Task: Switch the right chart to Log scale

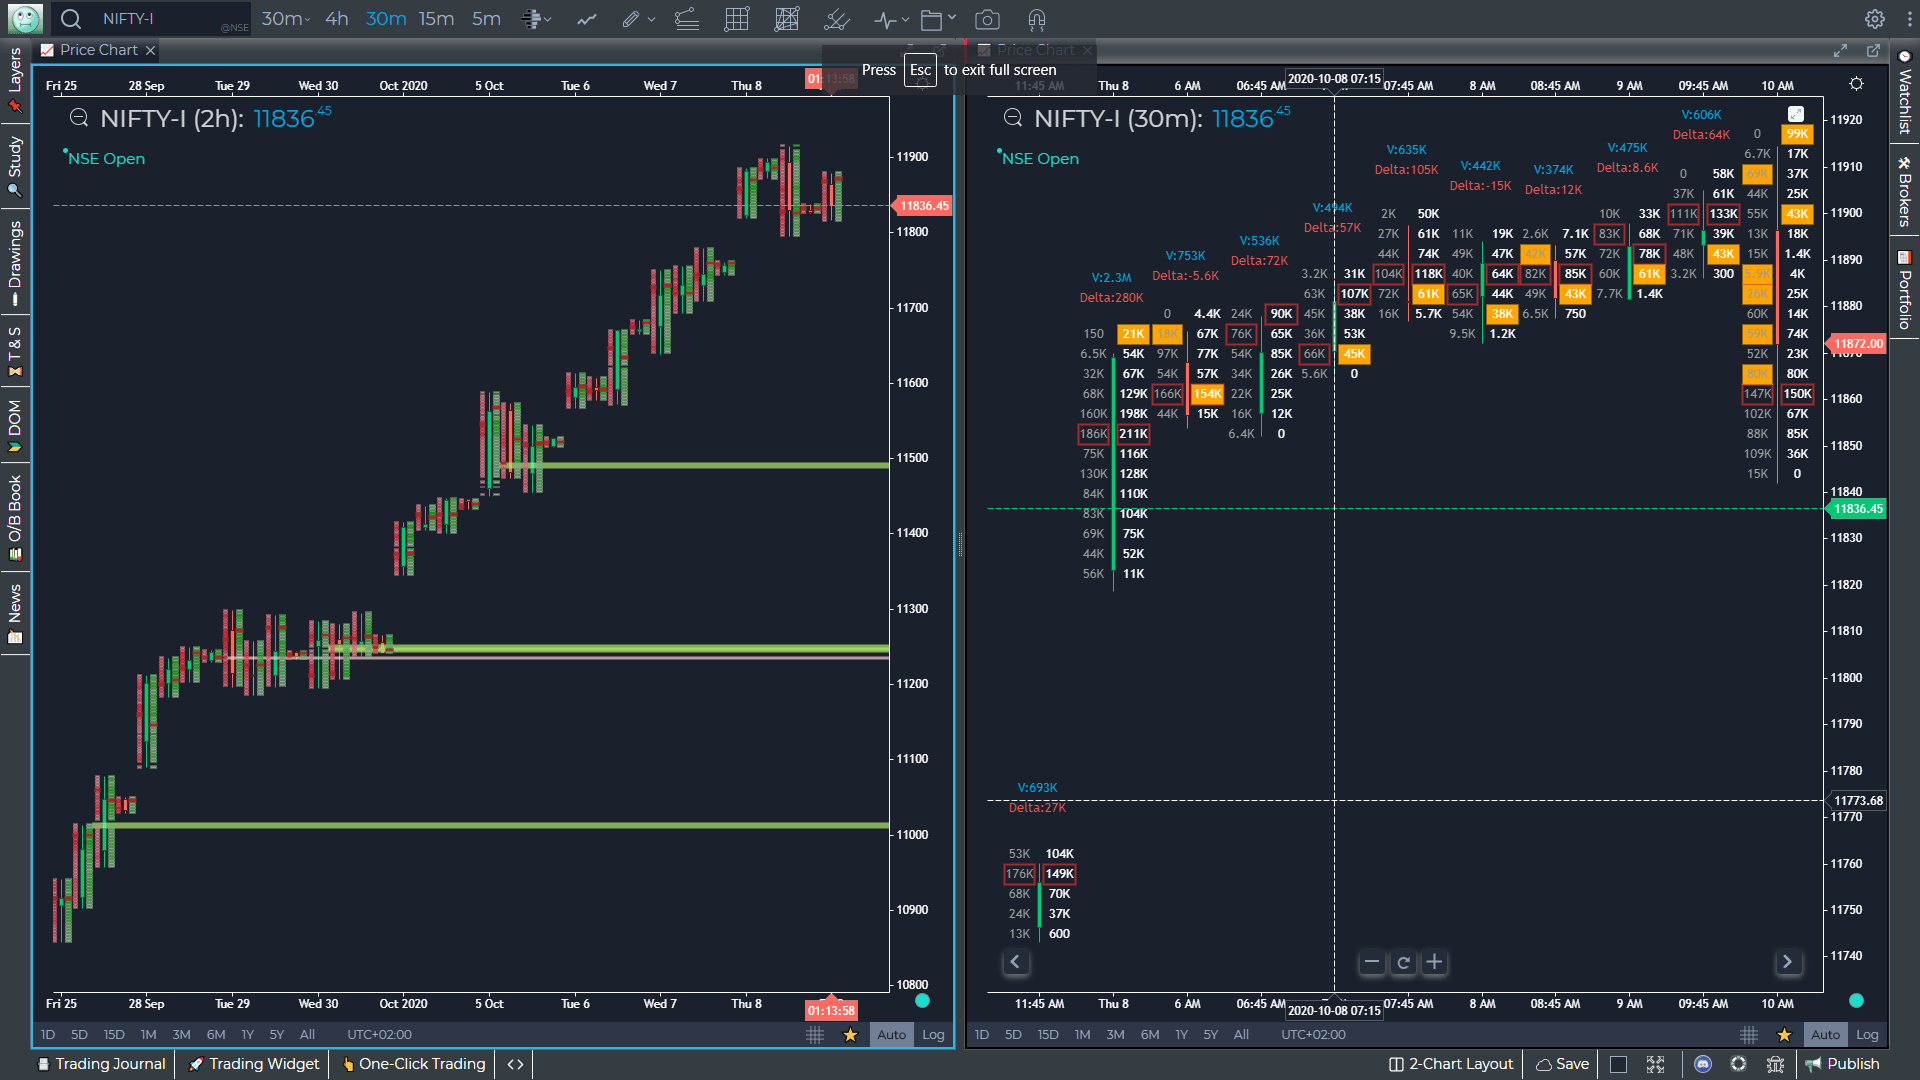Action: point(1866,1035)
